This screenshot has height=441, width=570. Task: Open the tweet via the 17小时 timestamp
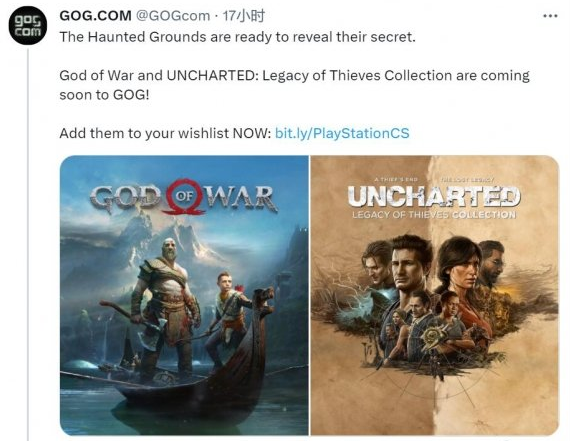(244, 16)
